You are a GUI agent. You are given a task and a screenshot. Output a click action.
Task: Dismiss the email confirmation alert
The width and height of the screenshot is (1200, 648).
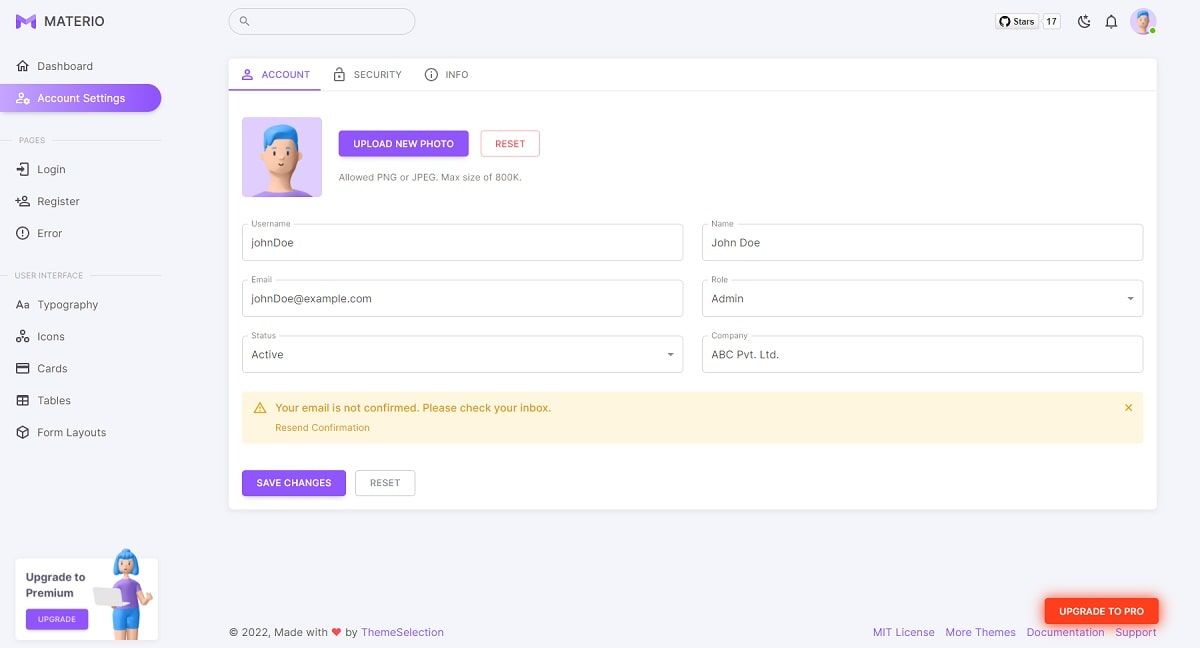click(x=1128, y=407)
